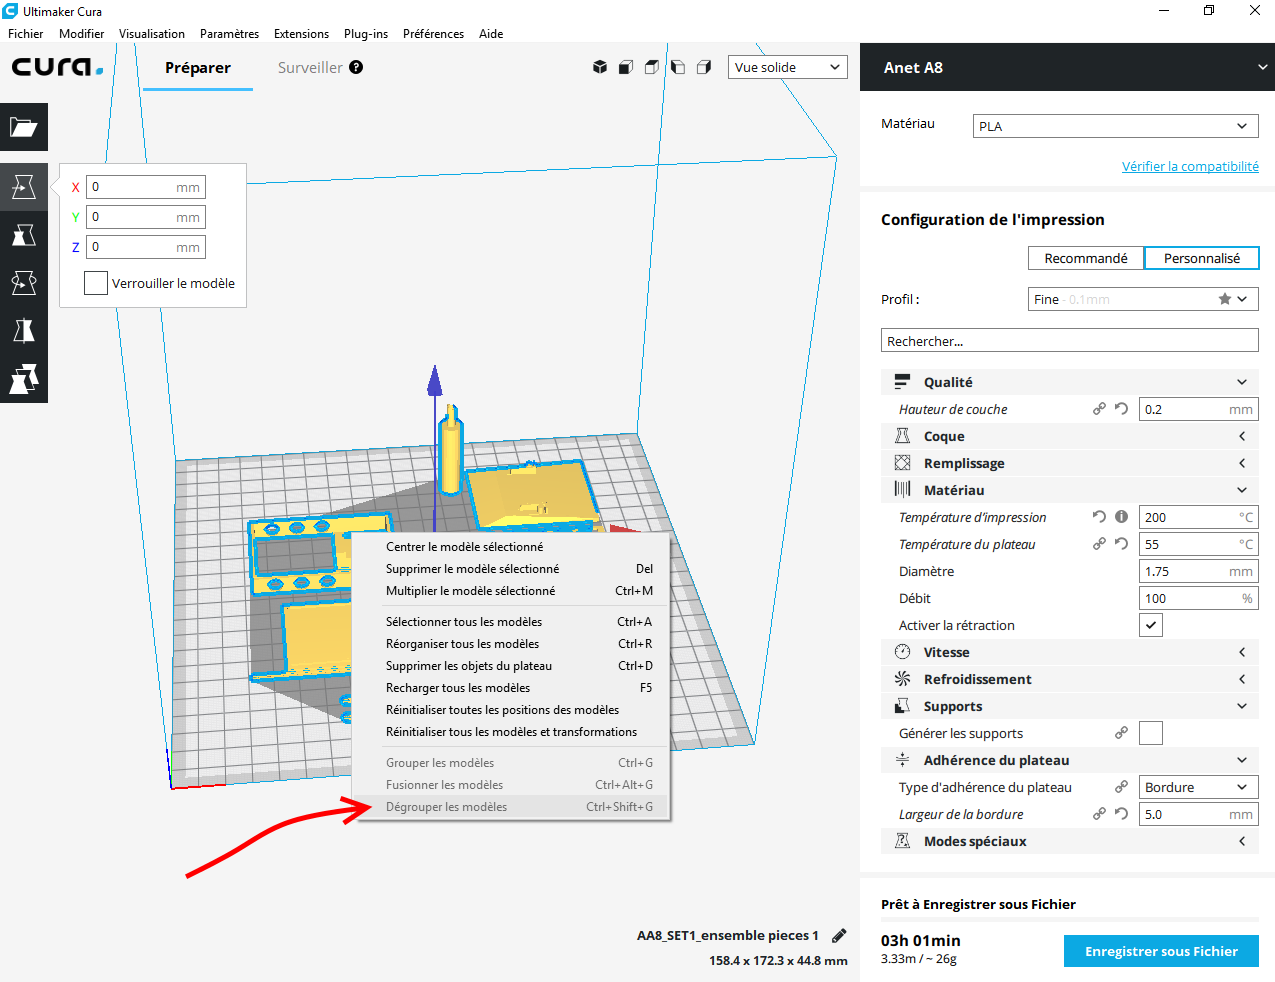Open the Préférences menu
This screenshot has height=982, width=1275.
433,33
